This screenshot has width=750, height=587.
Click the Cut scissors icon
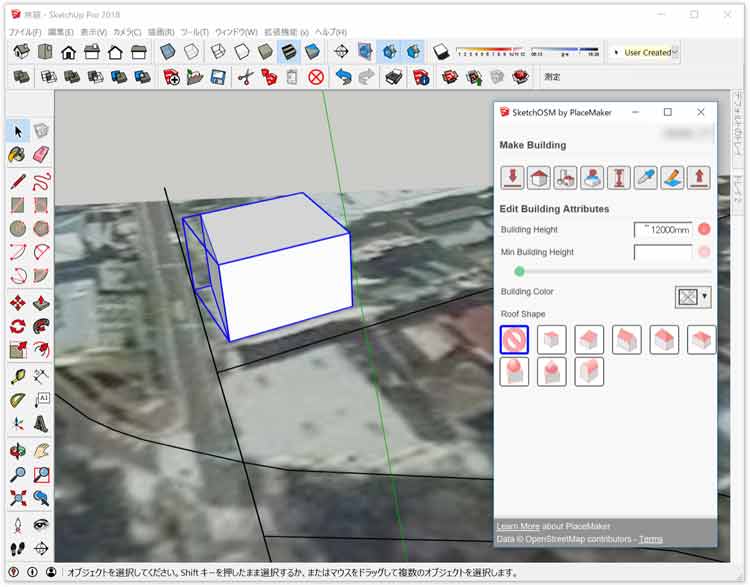tap(245, 77)
